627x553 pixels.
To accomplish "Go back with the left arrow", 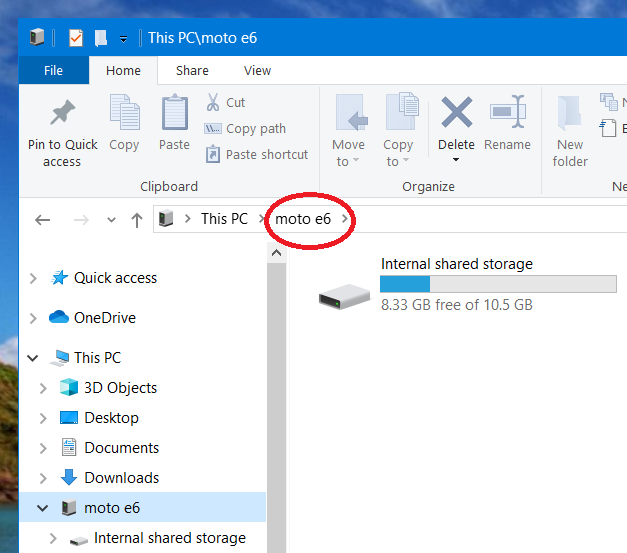I will coord(42,220).
